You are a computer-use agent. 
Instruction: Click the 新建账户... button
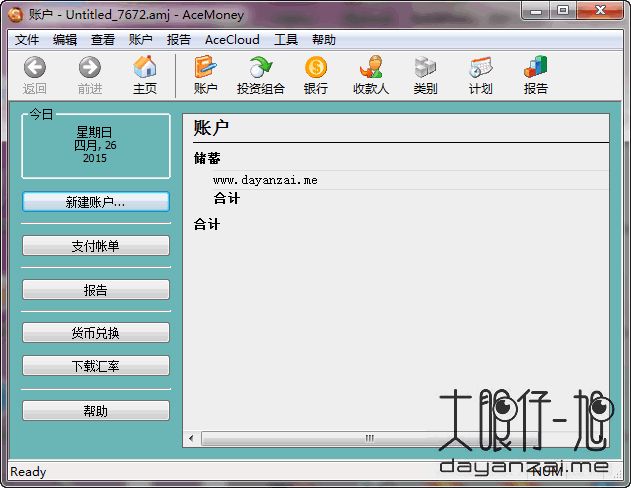(96, 202)
